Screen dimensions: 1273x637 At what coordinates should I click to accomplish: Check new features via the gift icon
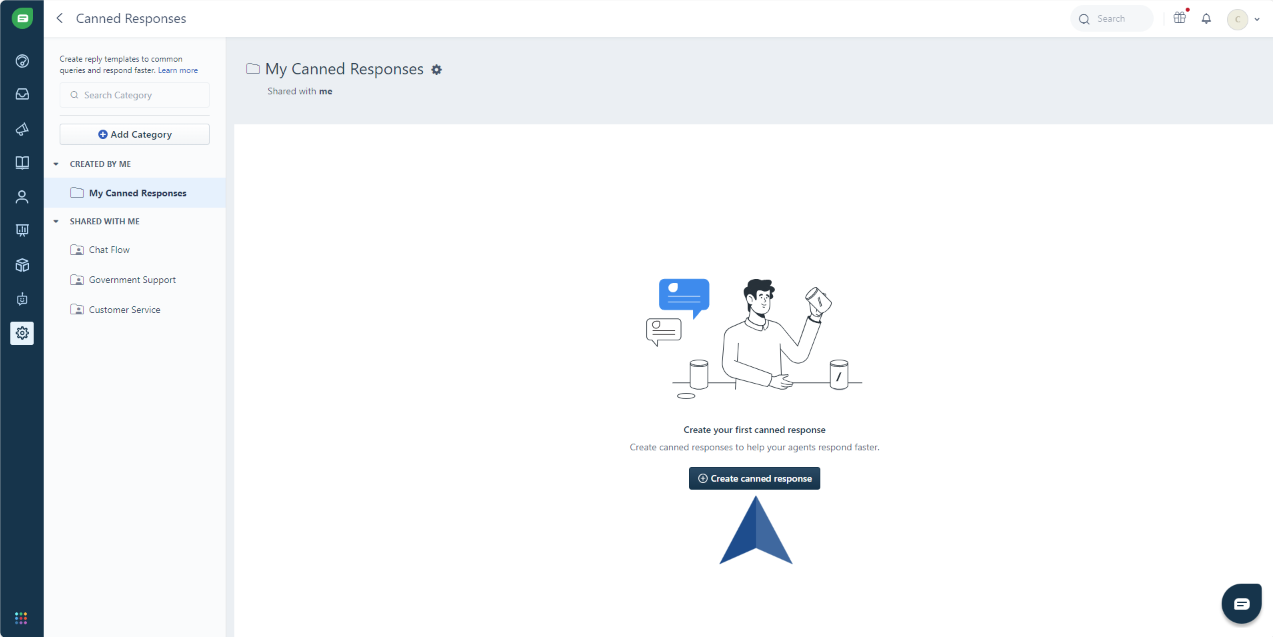[x=1179, y=18]
